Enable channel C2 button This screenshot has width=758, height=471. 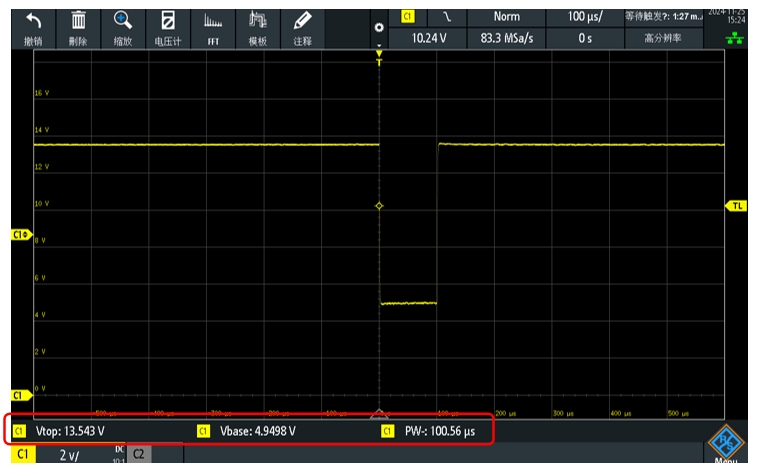(139, 455)
